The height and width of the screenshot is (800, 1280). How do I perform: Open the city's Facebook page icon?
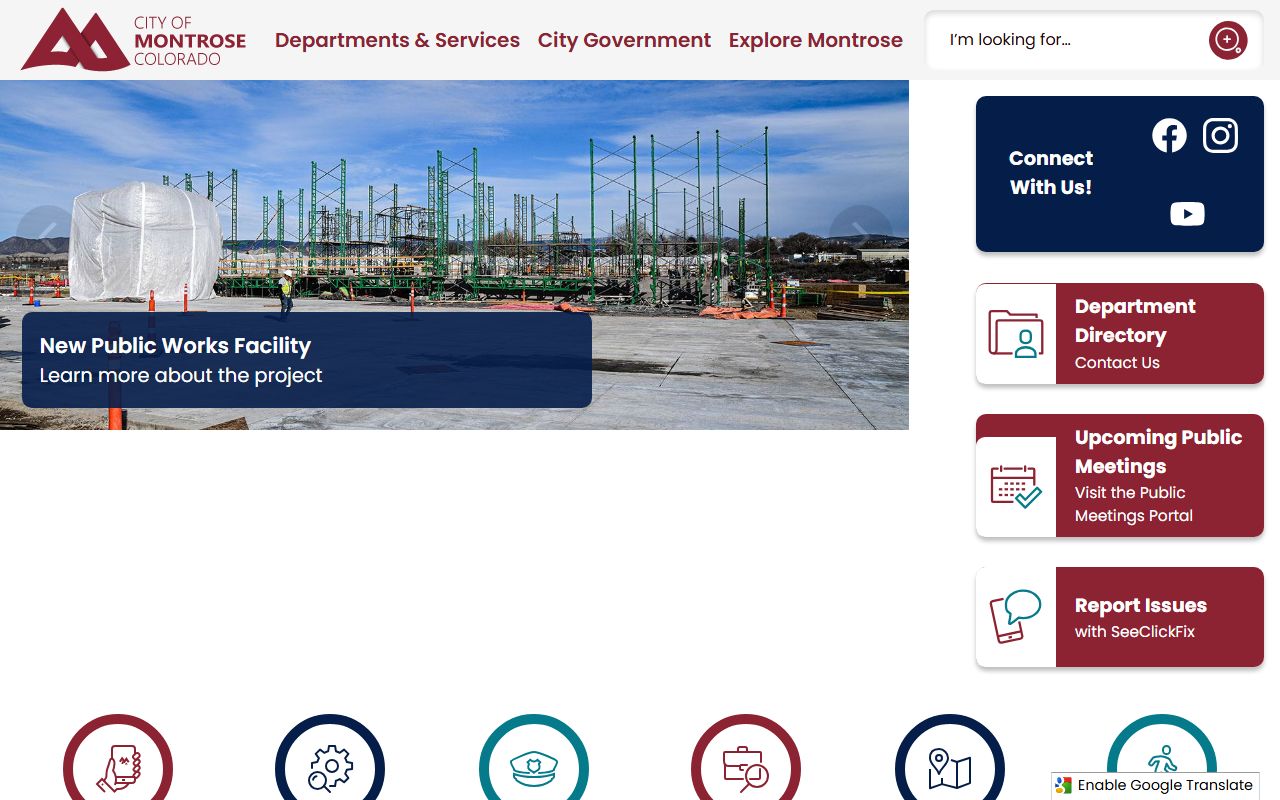tap(1169, 135)
